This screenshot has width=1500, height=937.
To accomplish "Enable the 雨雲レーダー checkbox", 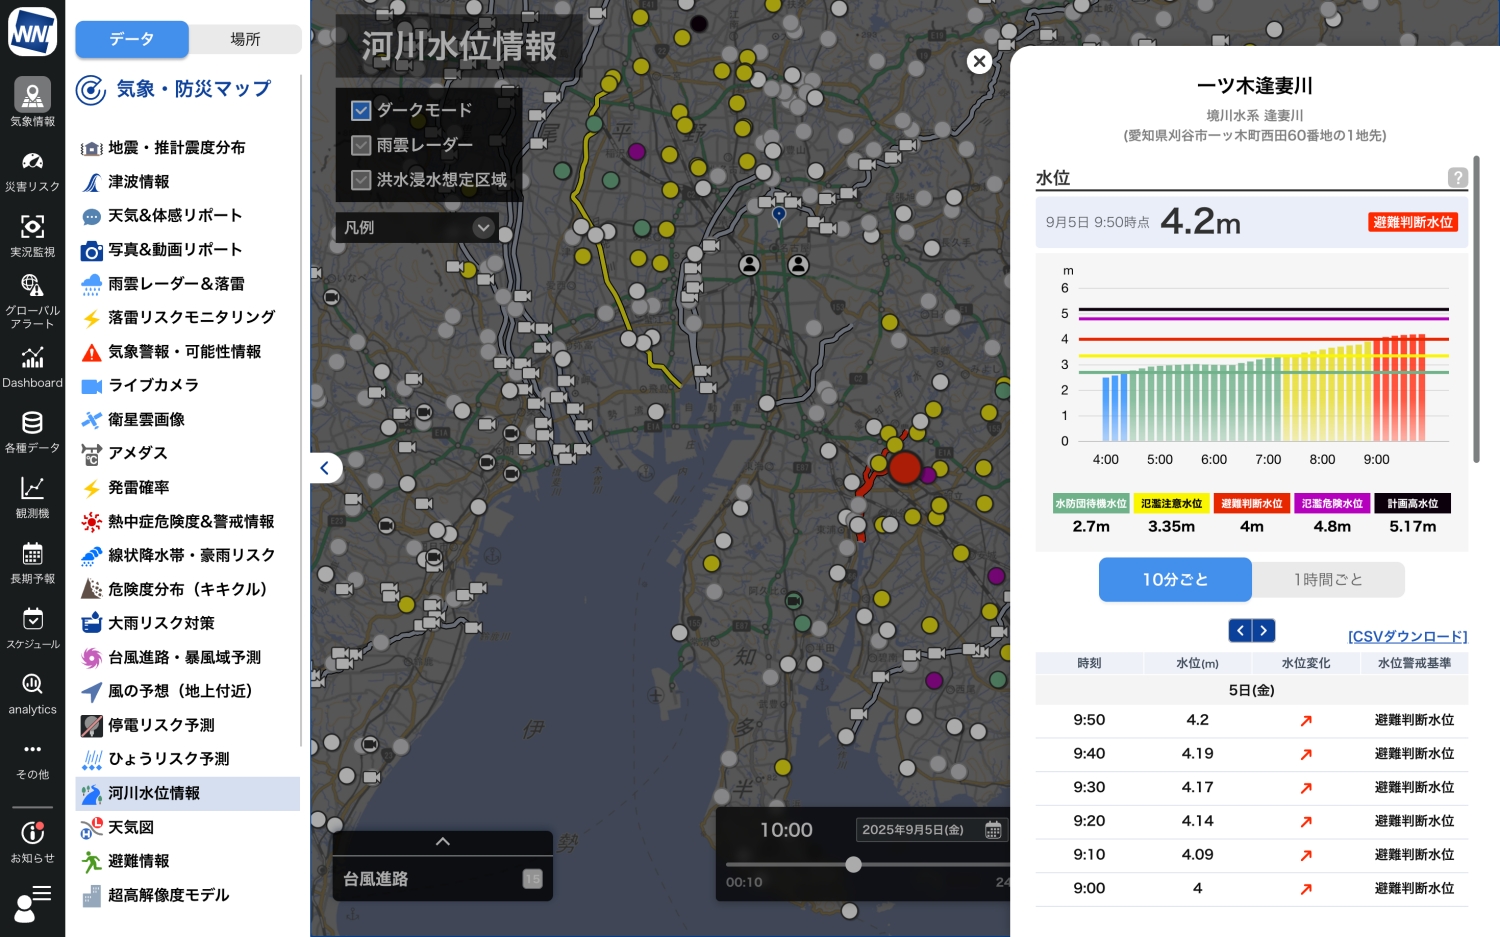I will click(x=361, y=145).
